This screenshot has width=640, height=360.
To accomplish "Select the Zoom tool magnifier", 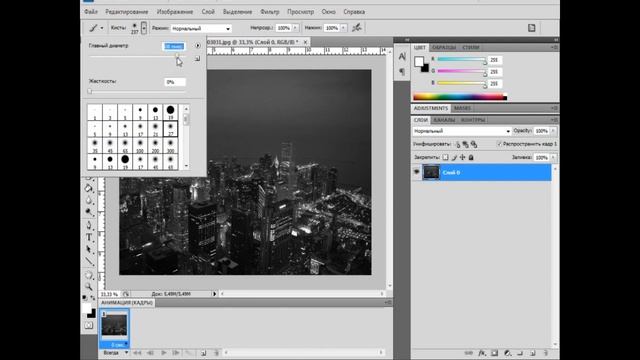I will click(89, 287).
